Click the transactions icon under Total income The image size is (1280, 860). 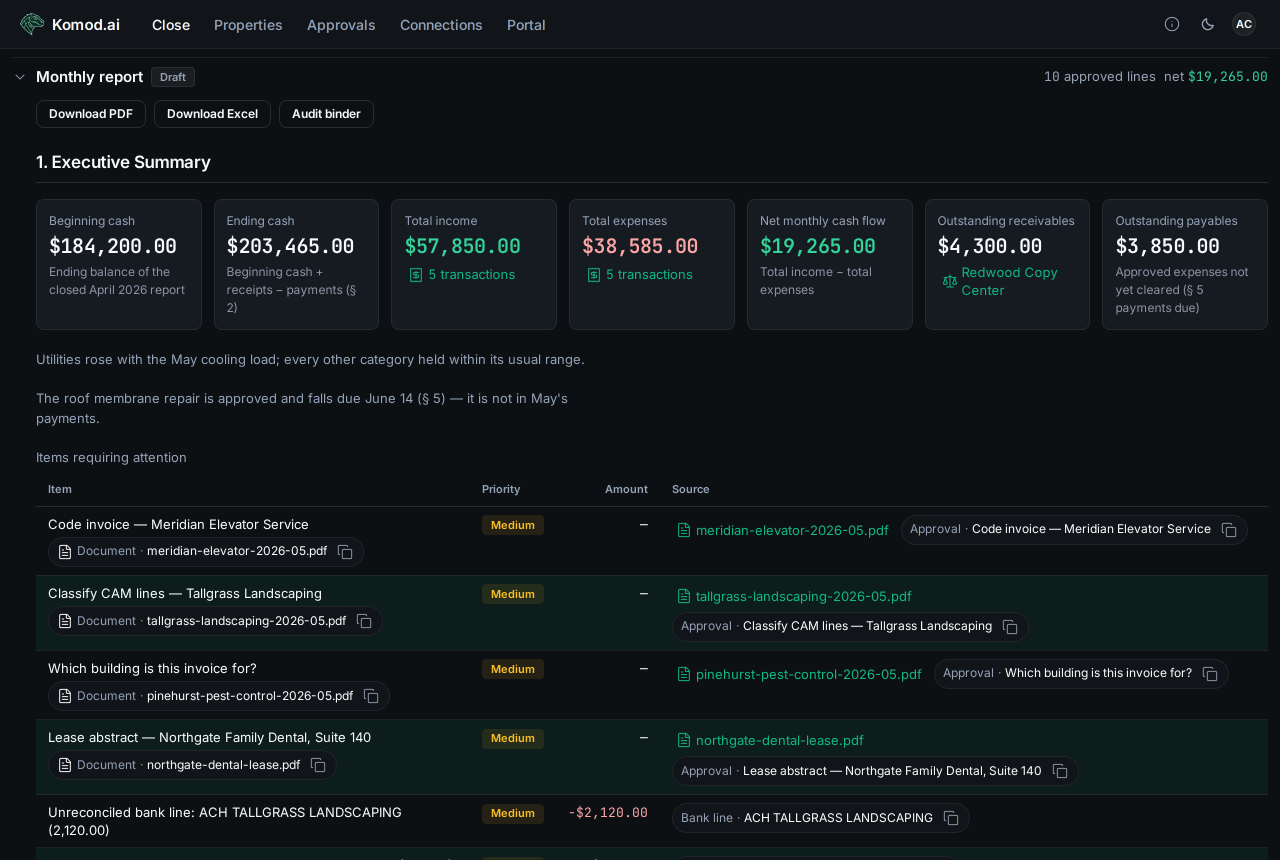(416, 275)
